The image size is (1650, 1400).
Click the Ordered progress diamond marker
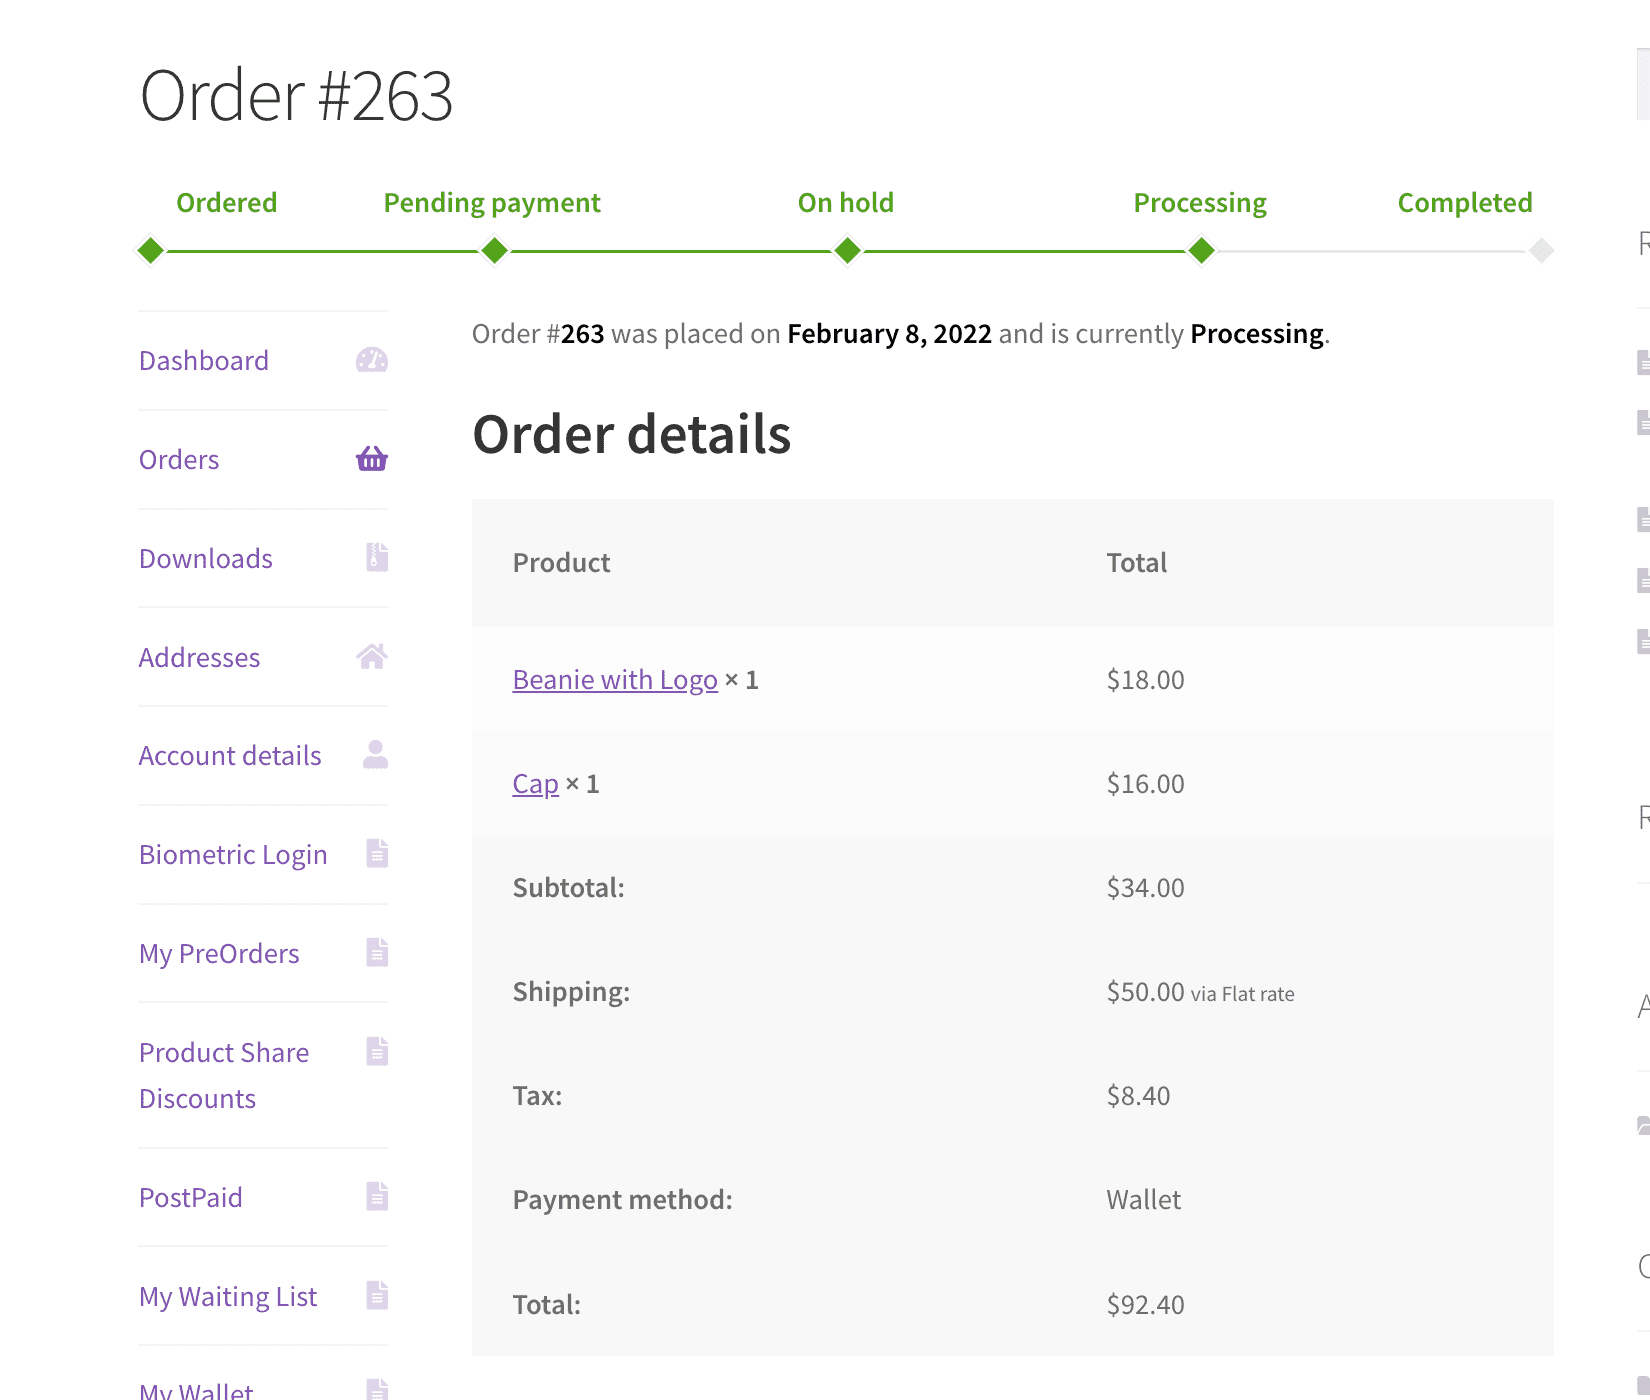151,250
